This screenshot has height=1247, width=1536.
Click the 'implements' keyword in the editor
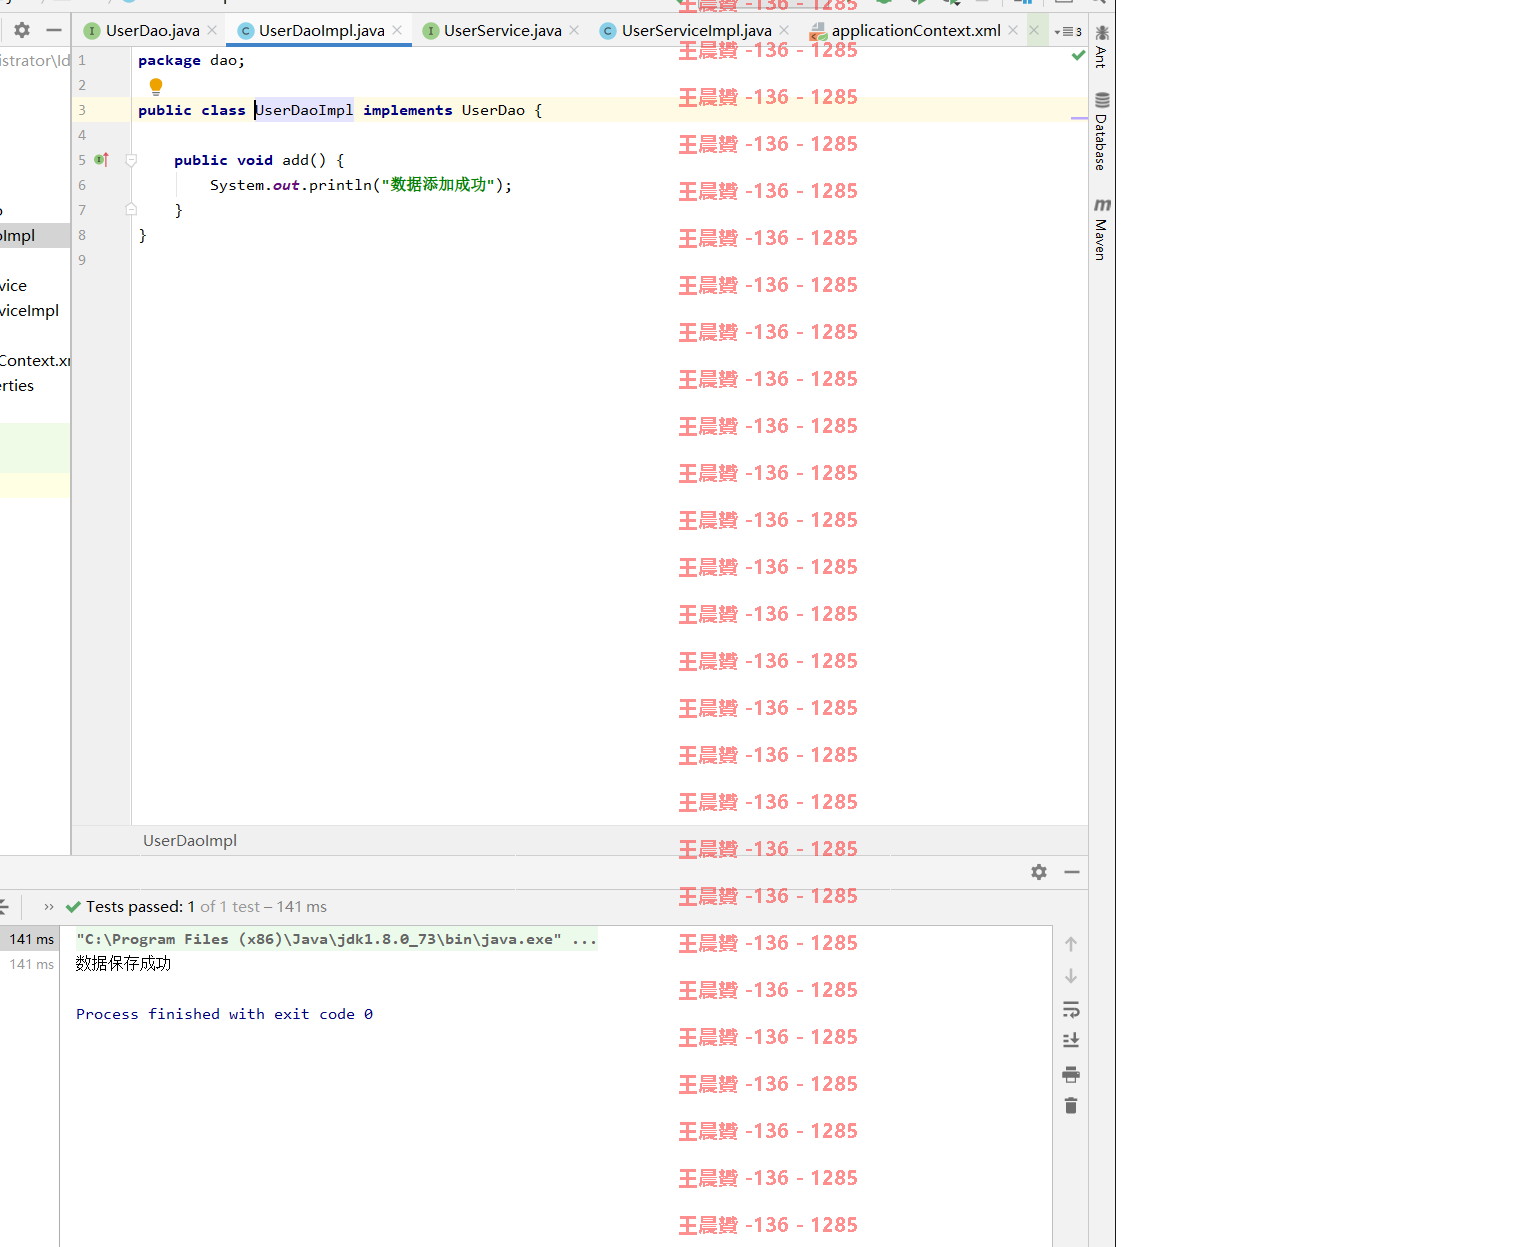coord(408,110)
